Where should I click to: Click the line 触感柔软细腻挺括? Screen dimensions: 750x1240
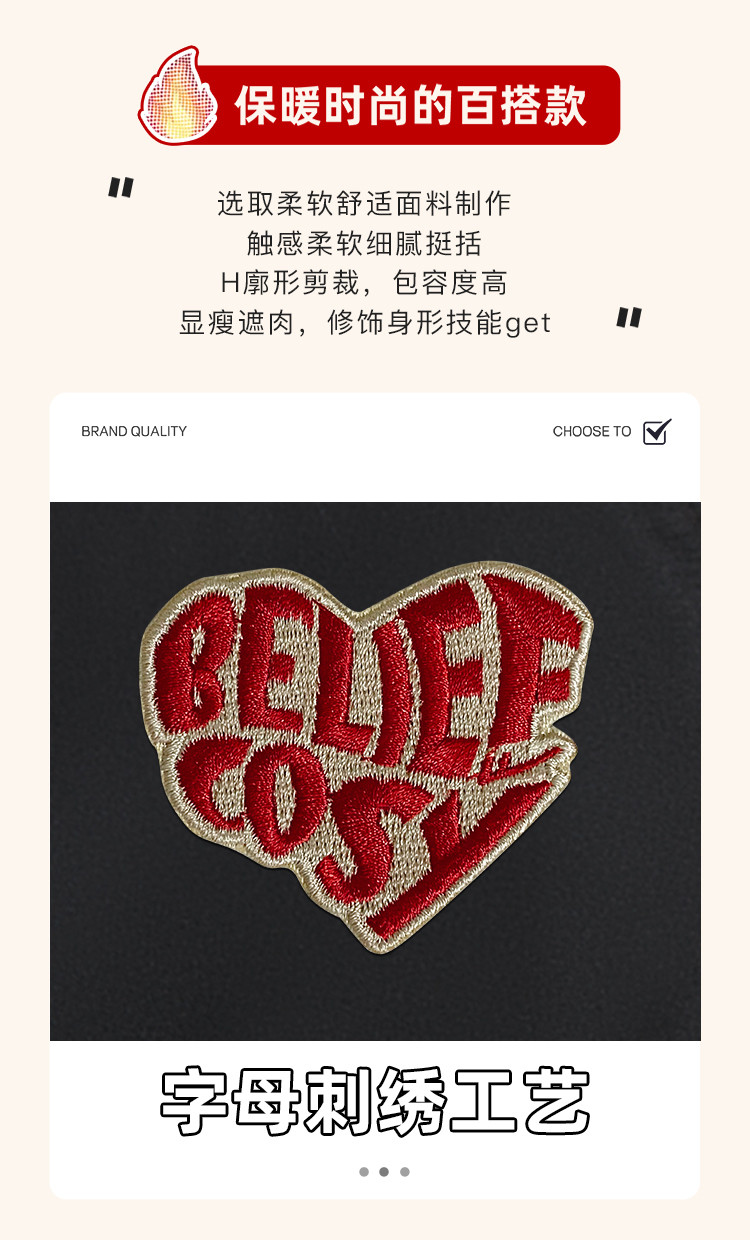364,243
